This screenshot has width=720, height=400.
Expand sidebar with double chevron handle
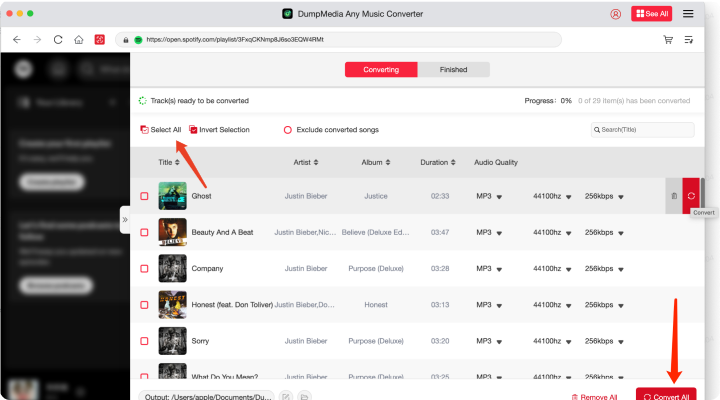click(125, 220)
